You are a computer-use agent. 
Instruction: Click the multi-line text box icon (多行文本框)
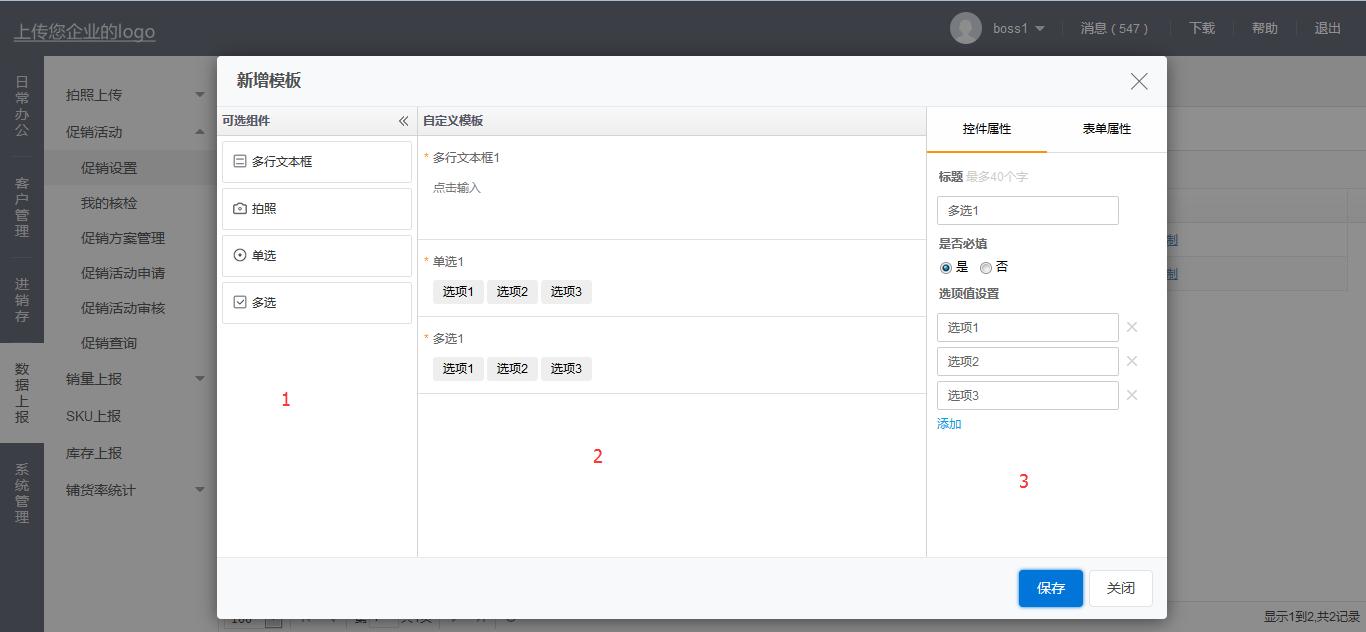point(240,161)
